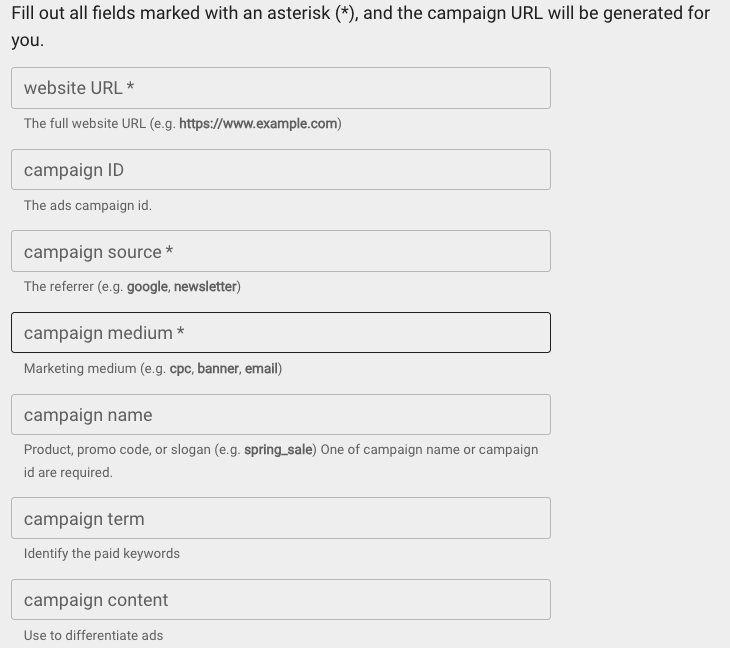The height and width of the screenshot is (648, 730).
Task: Click the 'email' medium example
Action: coord(261,369)
